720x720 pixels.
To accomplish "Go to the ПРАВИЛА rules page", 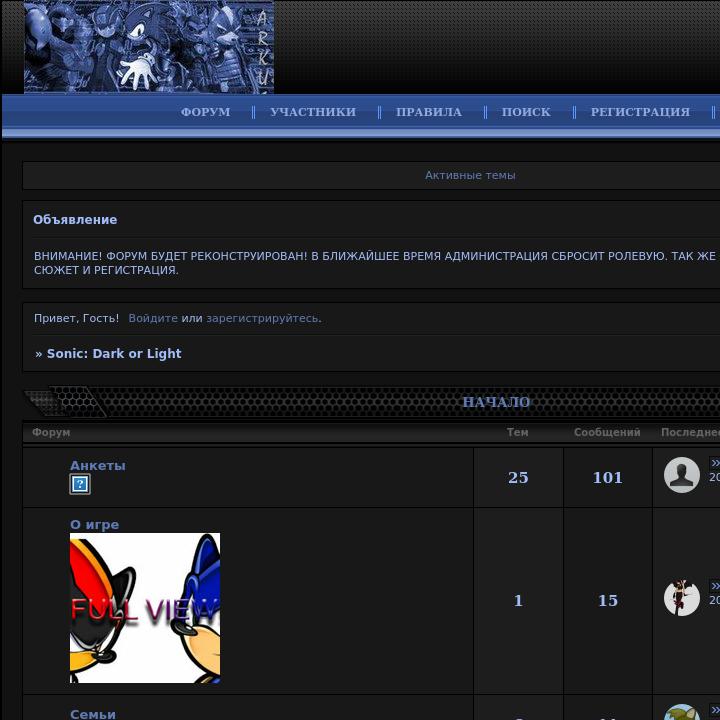I will tap(429, 112).
